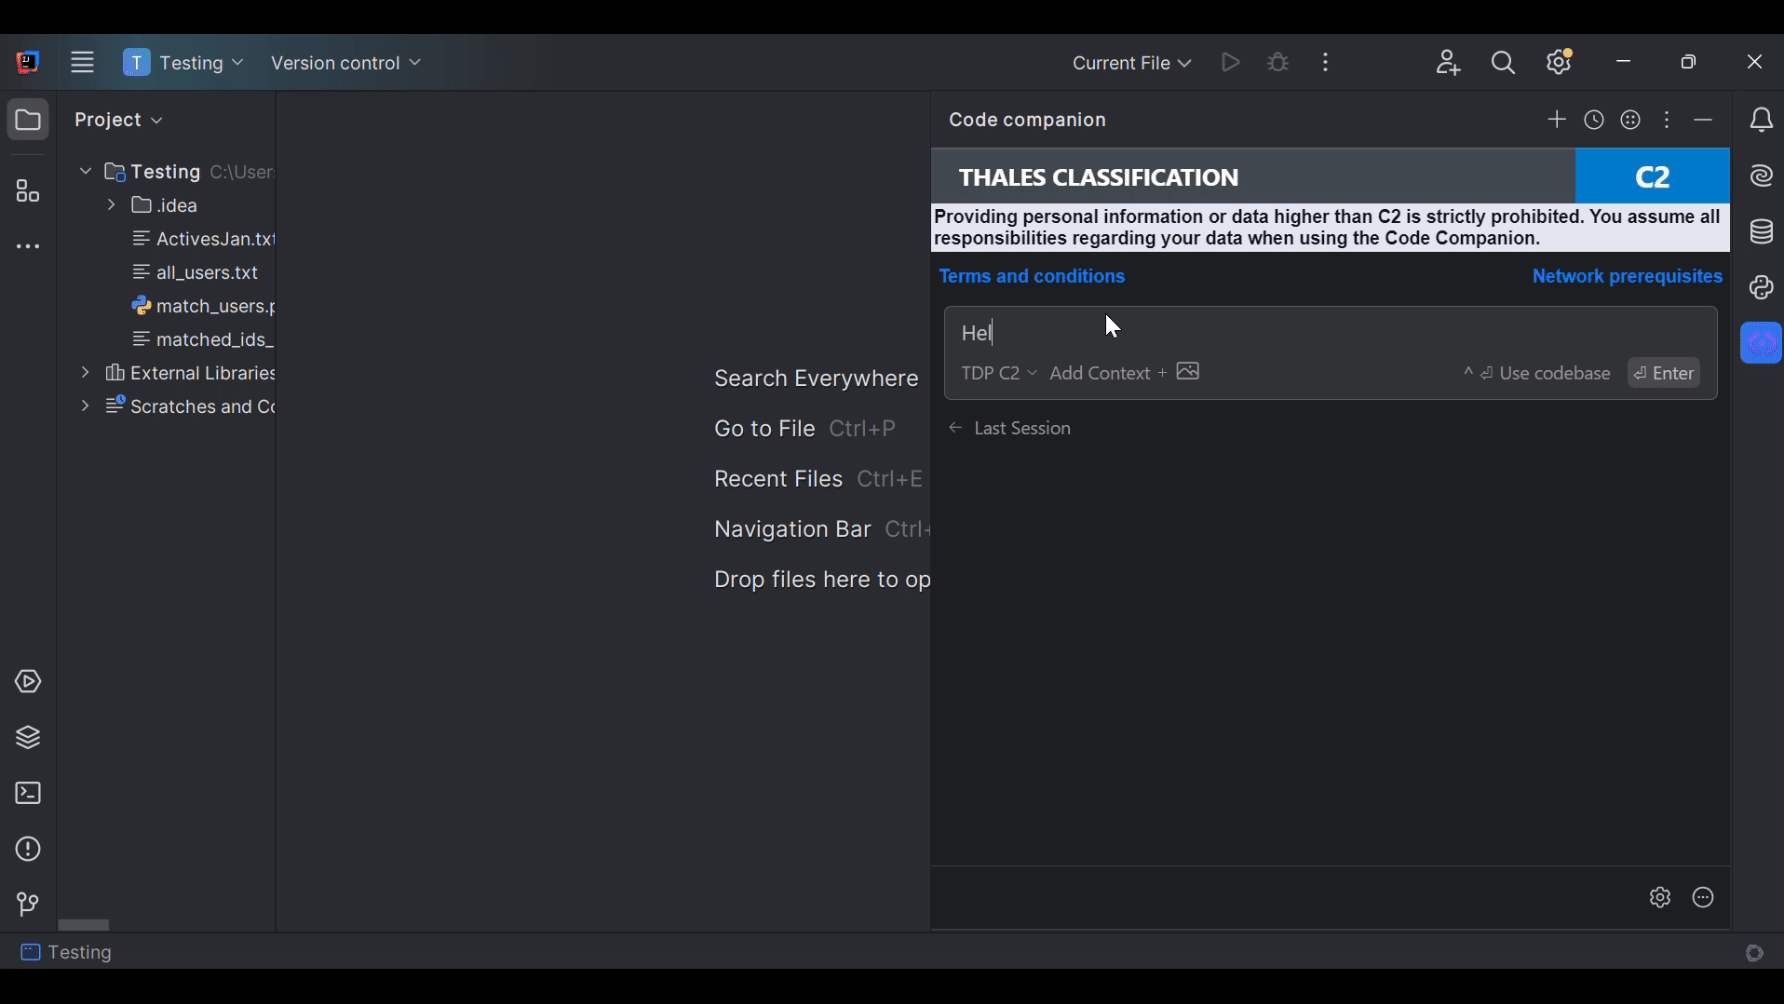The image size is (1784, 1004).
Task: Focus the Code companion prompt input field
Action: coord(1330,333)
